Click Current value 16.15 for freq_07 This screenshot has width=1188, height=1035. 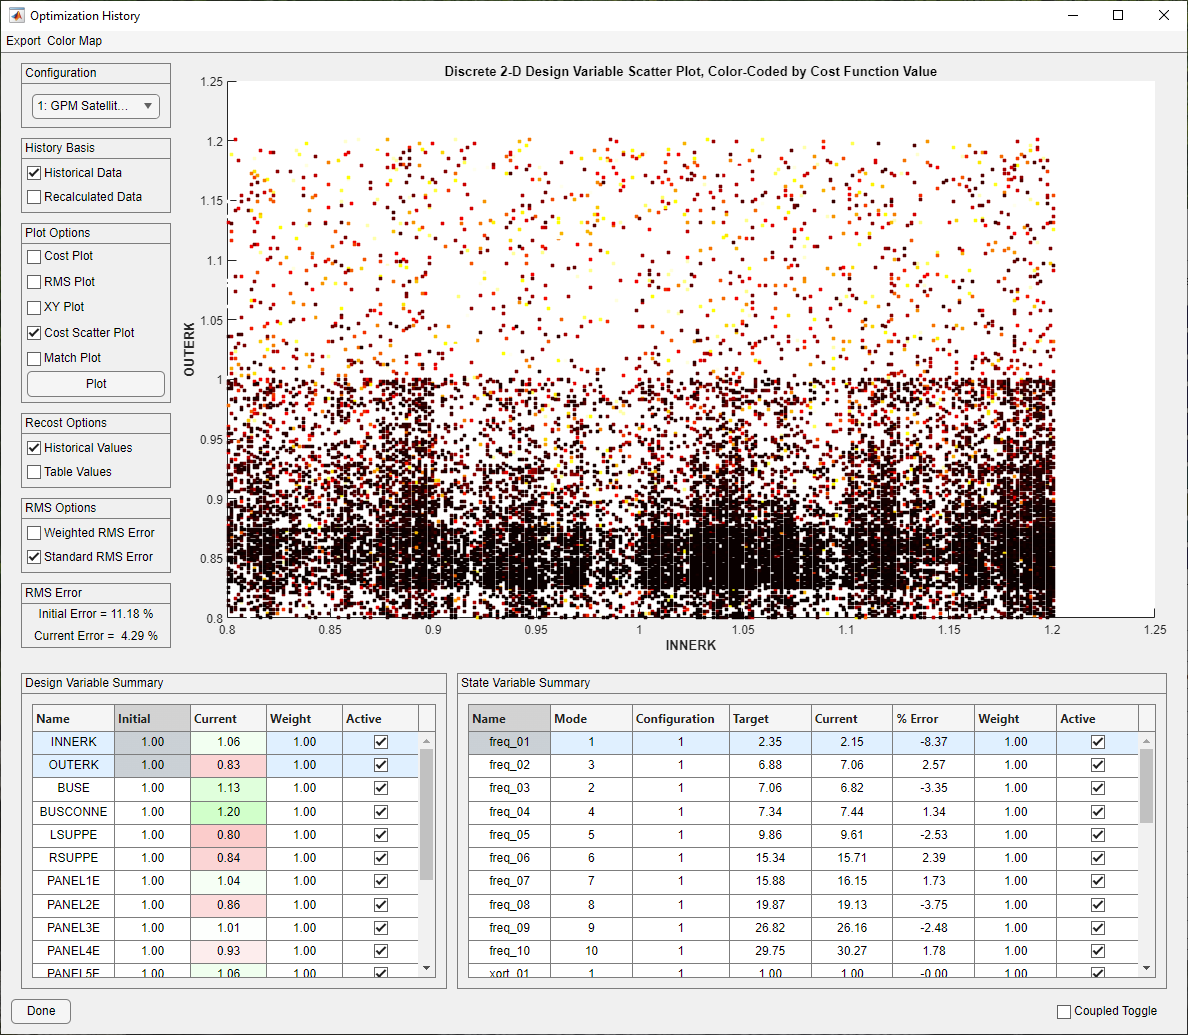pos(852,881)
